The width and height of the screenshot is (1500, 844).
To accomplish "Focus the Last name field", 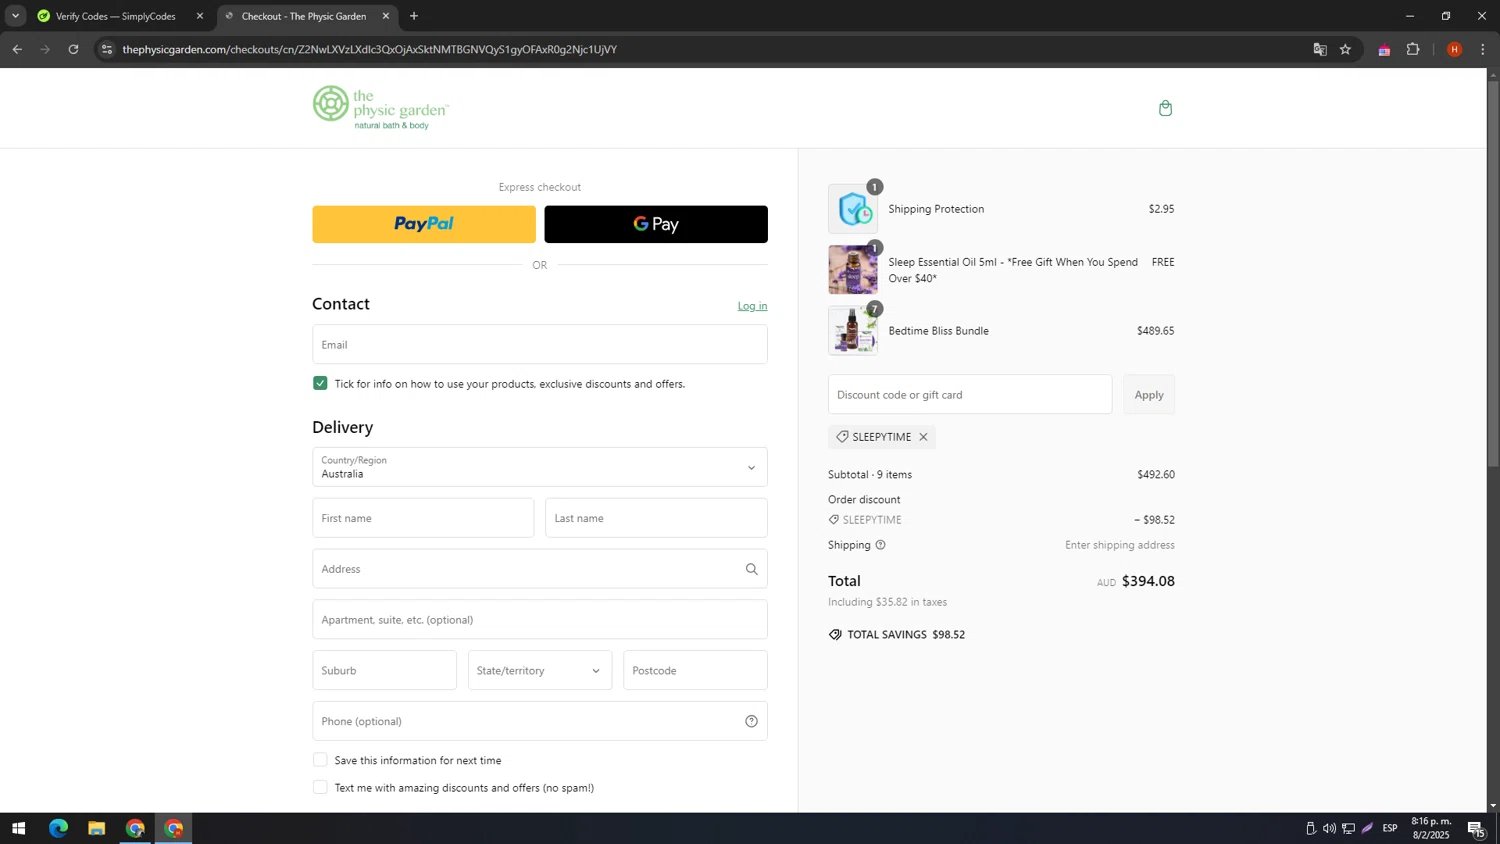I will coord(656,518).
